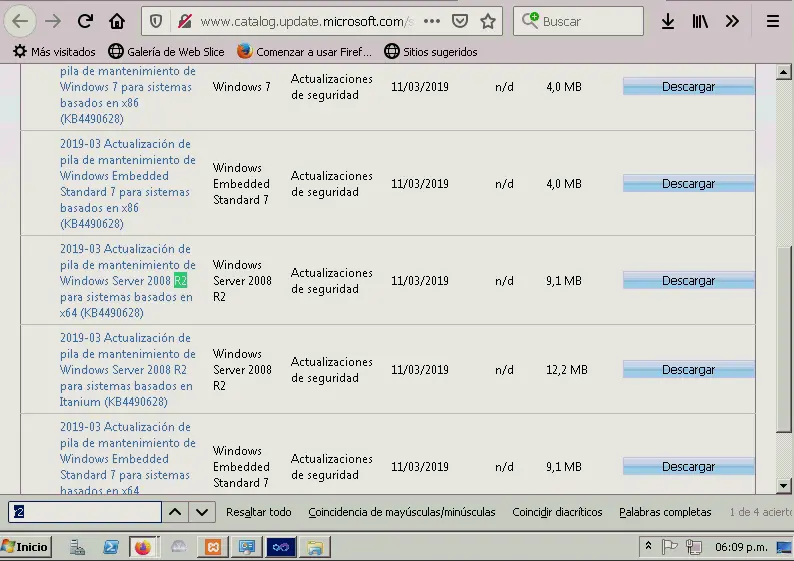794x561 pixels.
Task: Open the dark blue infinity taskbar app
Action: click(281, 547)
